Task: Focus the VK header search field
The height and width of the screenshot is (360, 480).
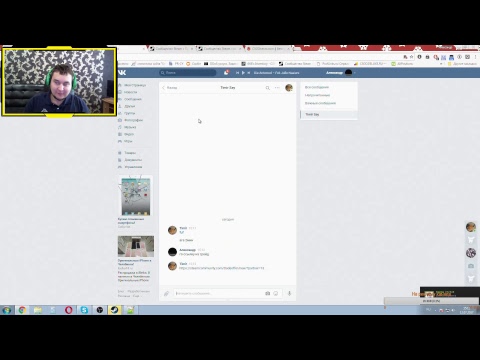Action: pos(188,72)
